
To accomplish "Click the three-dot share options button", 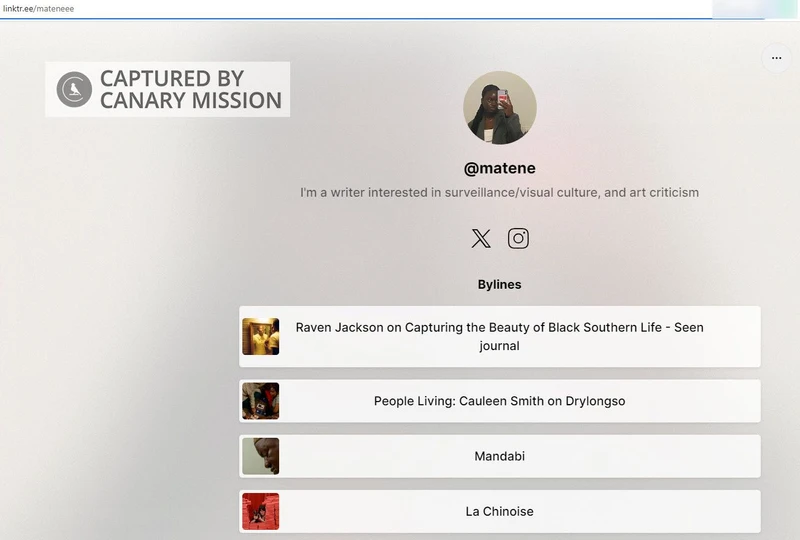I will click(x=776, y=58).
